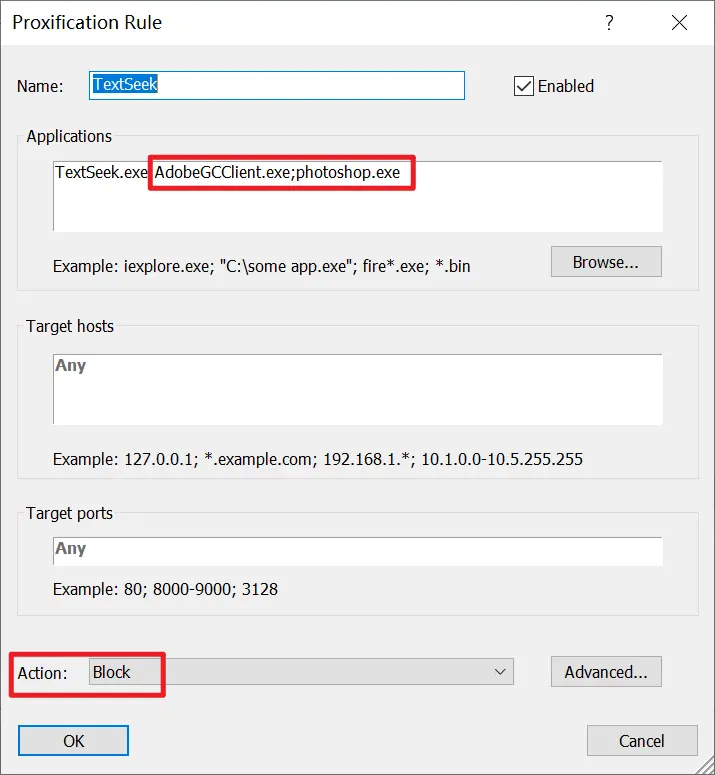Viewport: 715px width, 775px height.
Task: Click the help question mark icon
Action: (x=609, y=22)
